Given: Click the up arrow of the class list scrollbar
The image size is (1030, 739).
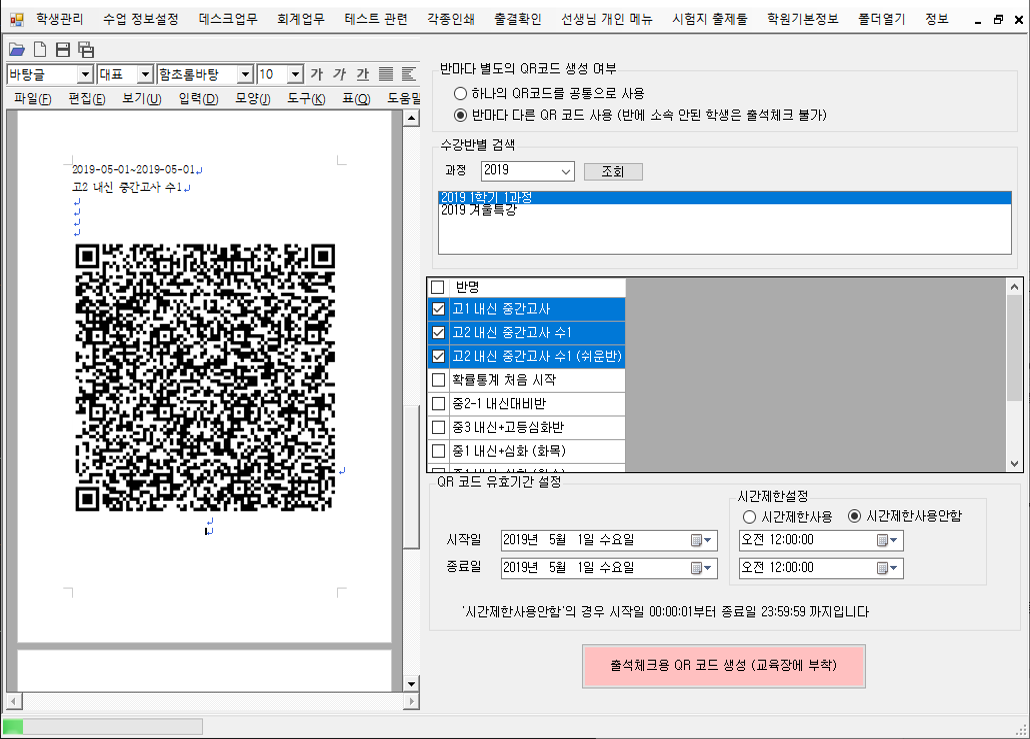Looking at the screenshot, I should pyautogui.click(x=1014, y=287).
